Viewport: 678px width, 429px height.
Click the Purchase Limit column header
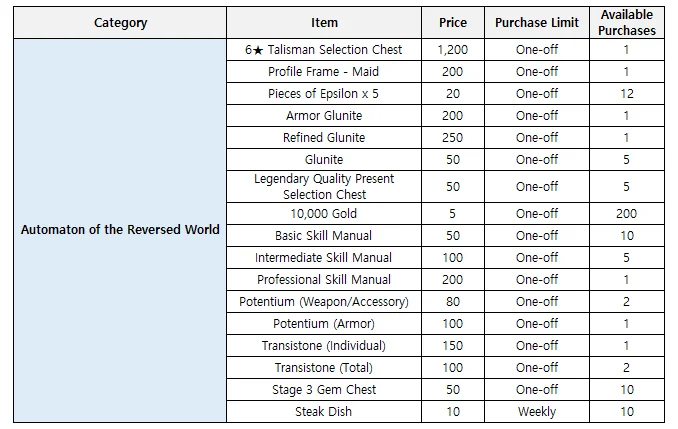(x=537, y=22)
